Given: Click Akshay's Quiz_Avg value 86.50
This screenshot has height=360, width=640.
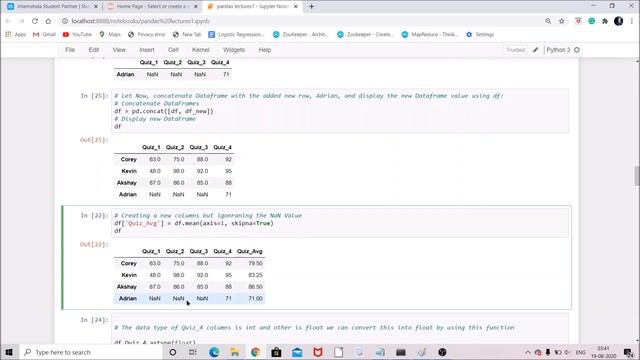Looking at the screenshot, I should [256, 287].
